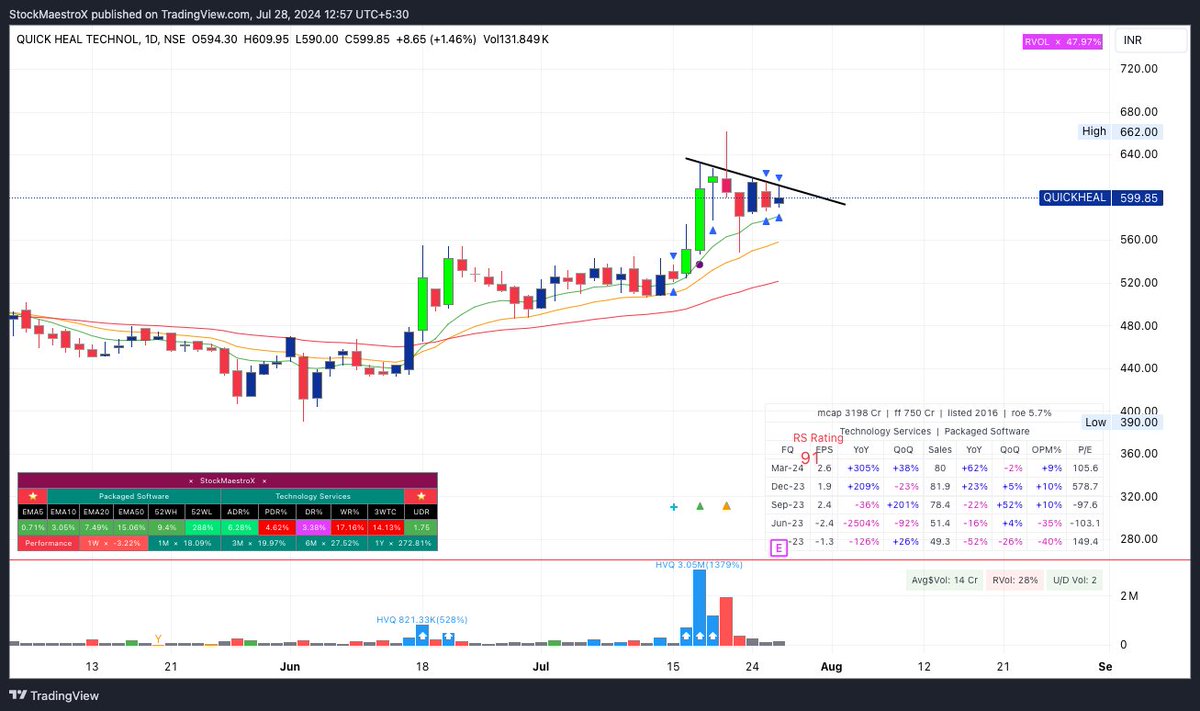The height and width of the screenshot is (711, 1200).
Task: Click the 3WTC value 14.13%
Action: pos(386,528)
